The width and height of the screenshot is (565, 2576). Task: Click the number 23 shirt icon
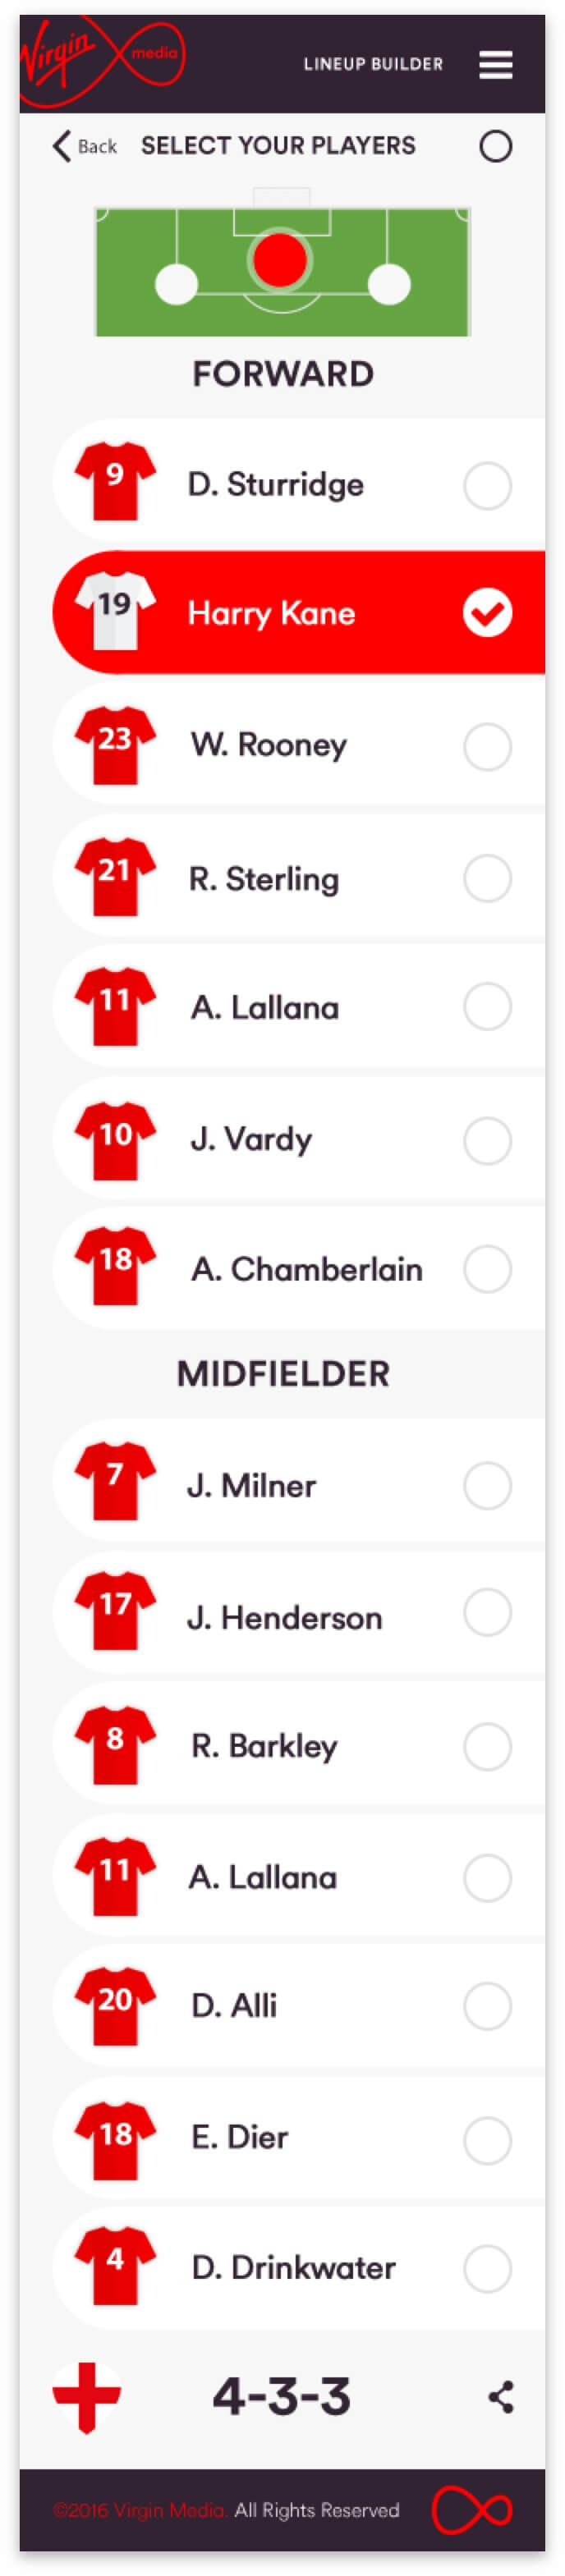click(x=115, y=745)
